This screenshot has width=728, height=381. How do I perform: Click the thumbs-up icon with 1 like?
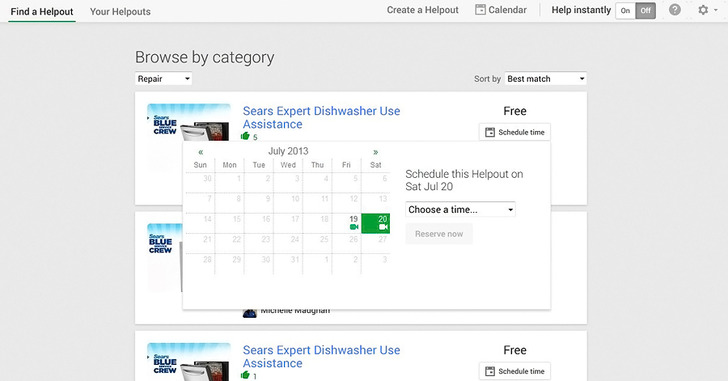point(245,375)
